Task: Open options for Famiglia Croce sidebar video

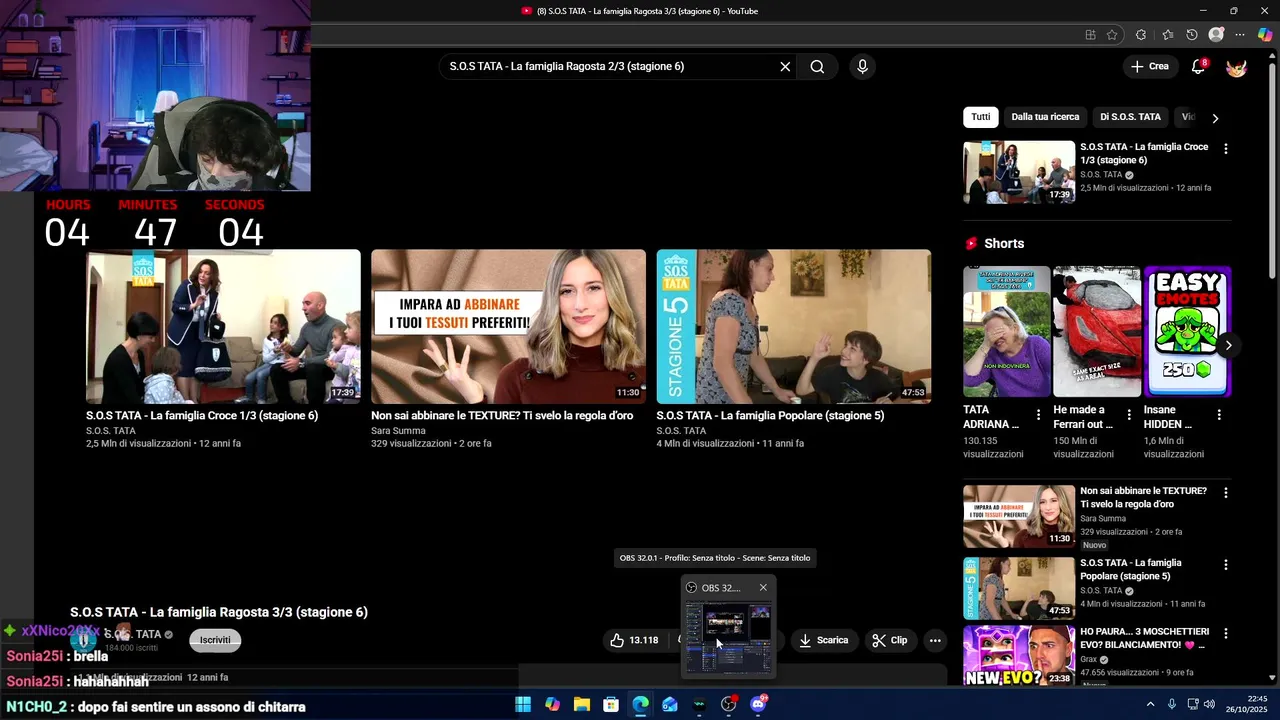Action: 1226,149
